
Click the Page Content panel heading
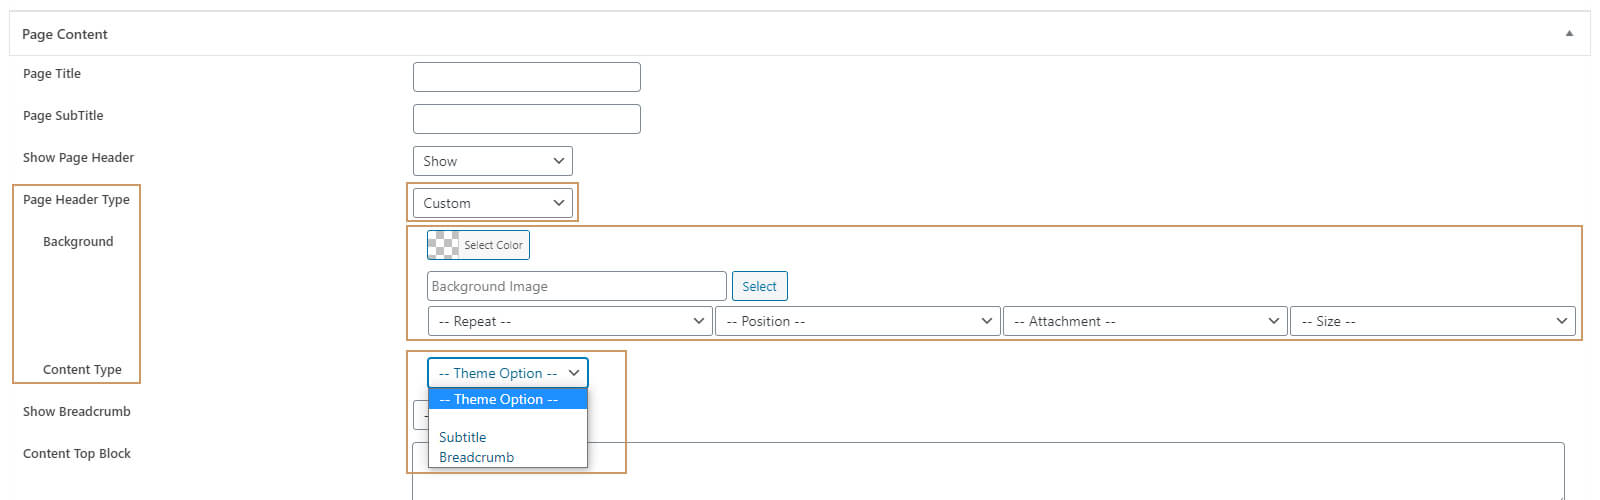pos(65,34)
